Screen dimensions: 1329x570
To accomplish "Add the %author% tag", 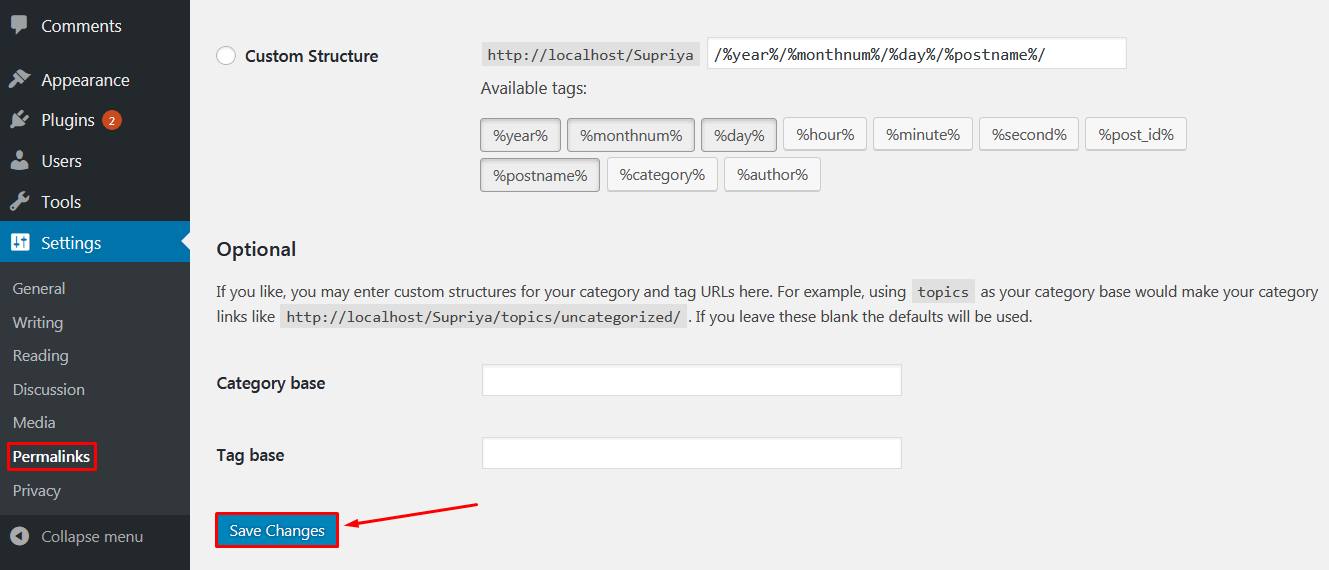I will tap(772, 175).
